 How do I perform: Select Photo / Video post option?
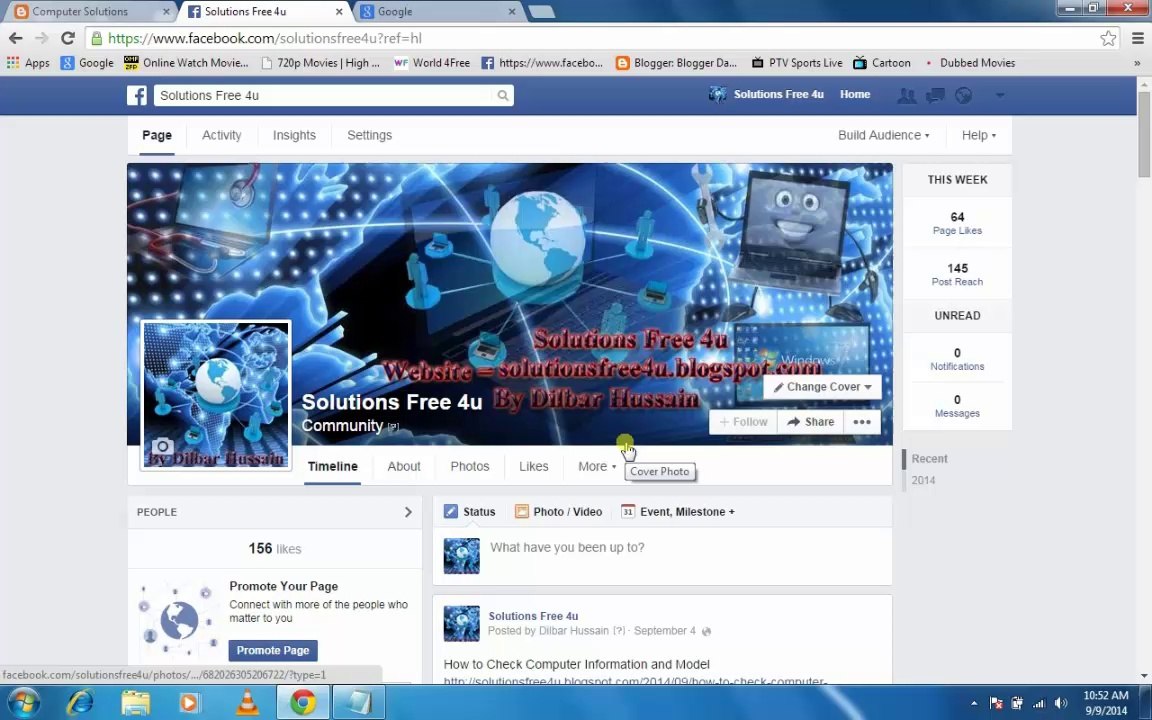(558, 512)
